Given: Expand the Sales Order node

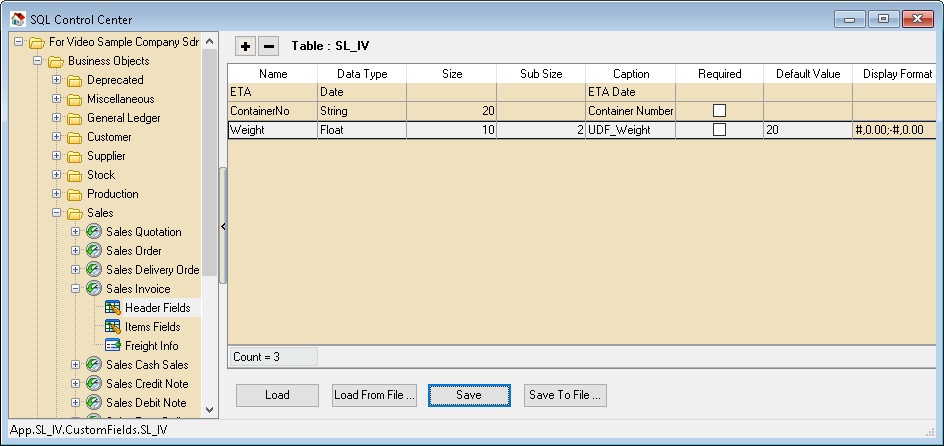Looking at the screenshot, I should (x=76, y=251).
